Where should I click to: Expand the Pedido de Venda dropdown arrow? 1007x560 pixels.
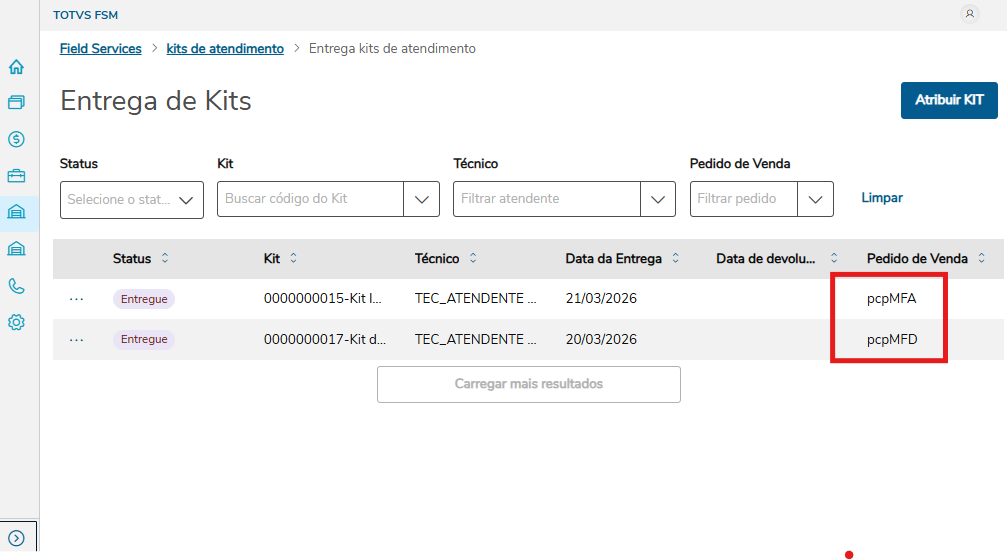[x=815, y=199]
